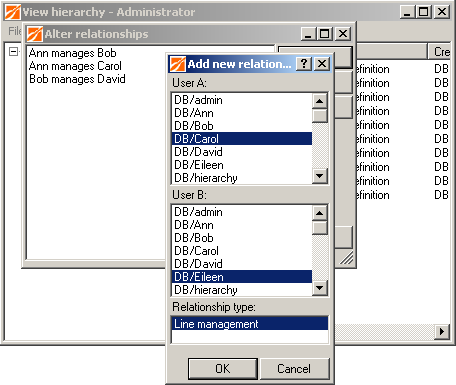Image resolution: width=456 pixels, height=385 pixels.
Task: Select DB/Ann in User B list
Action: [x=242, y=225]
